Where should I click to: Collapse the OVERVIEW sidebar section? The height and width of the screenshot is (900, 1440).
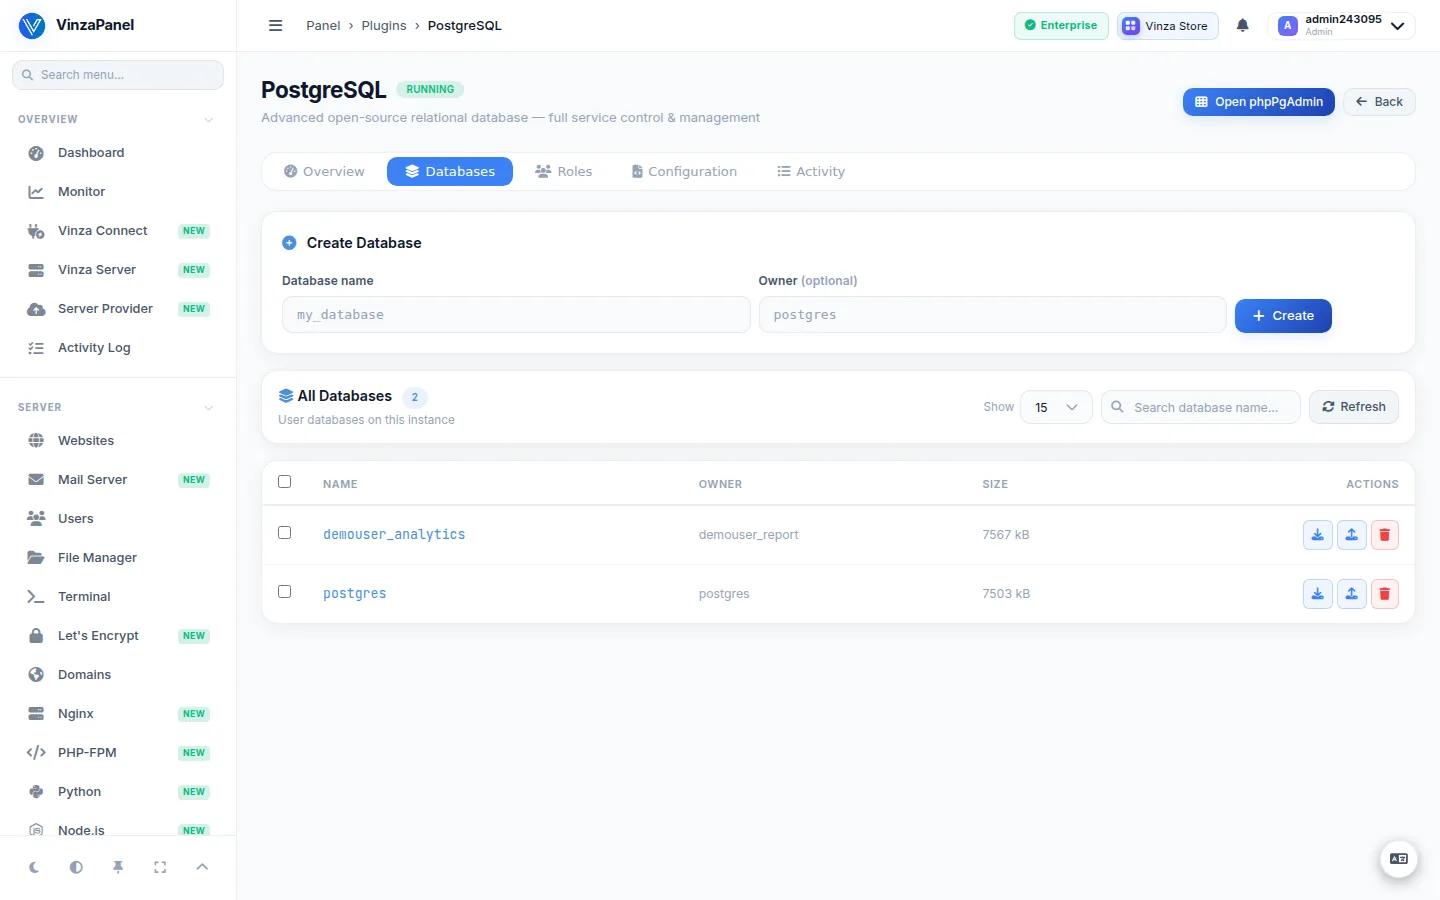pos(208,120)
